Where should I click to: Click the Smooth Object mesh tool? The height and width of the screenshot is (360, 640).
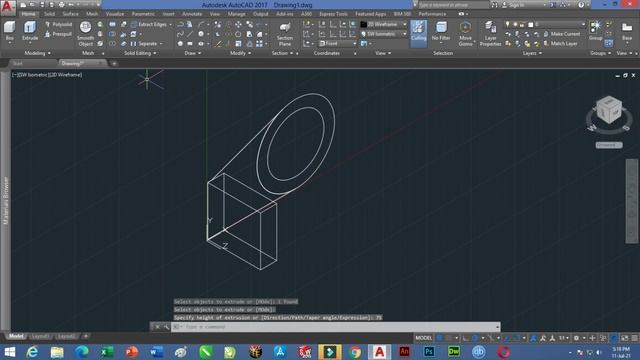tap(85, 33)
